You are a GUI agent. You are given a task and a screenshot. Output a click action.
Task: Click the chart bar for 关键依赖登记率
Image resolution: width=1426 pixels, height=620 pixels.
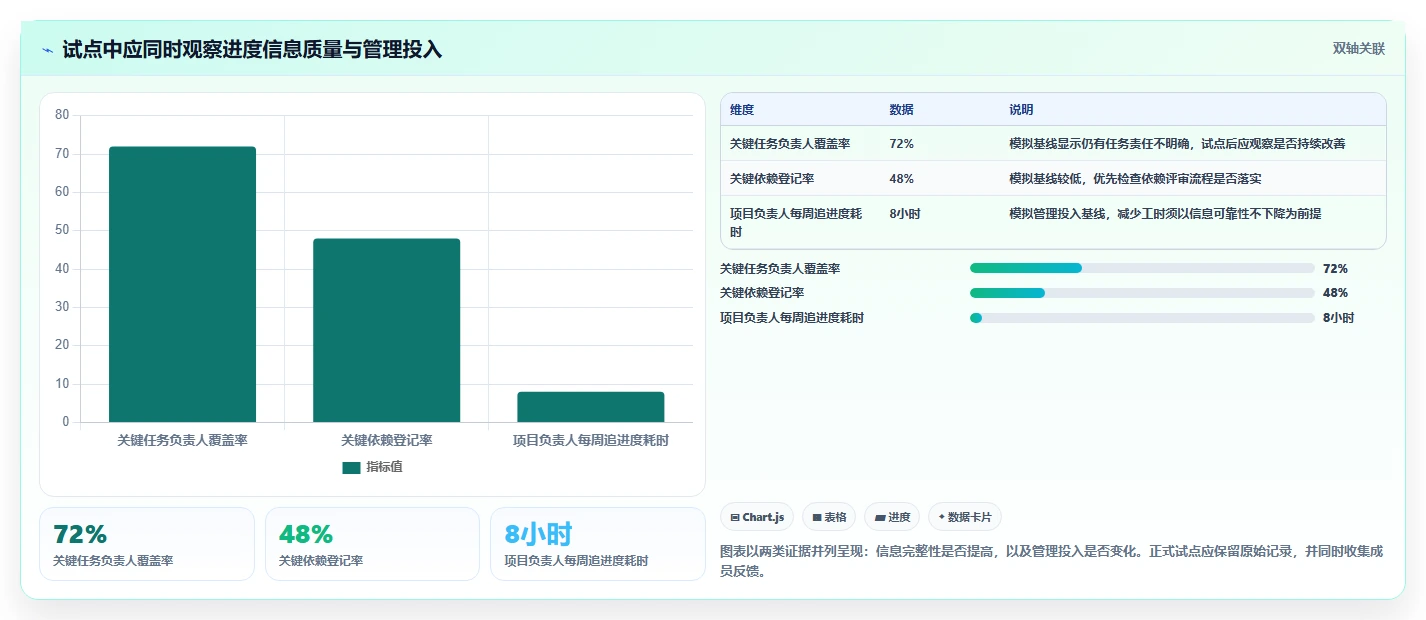(386, 330)
